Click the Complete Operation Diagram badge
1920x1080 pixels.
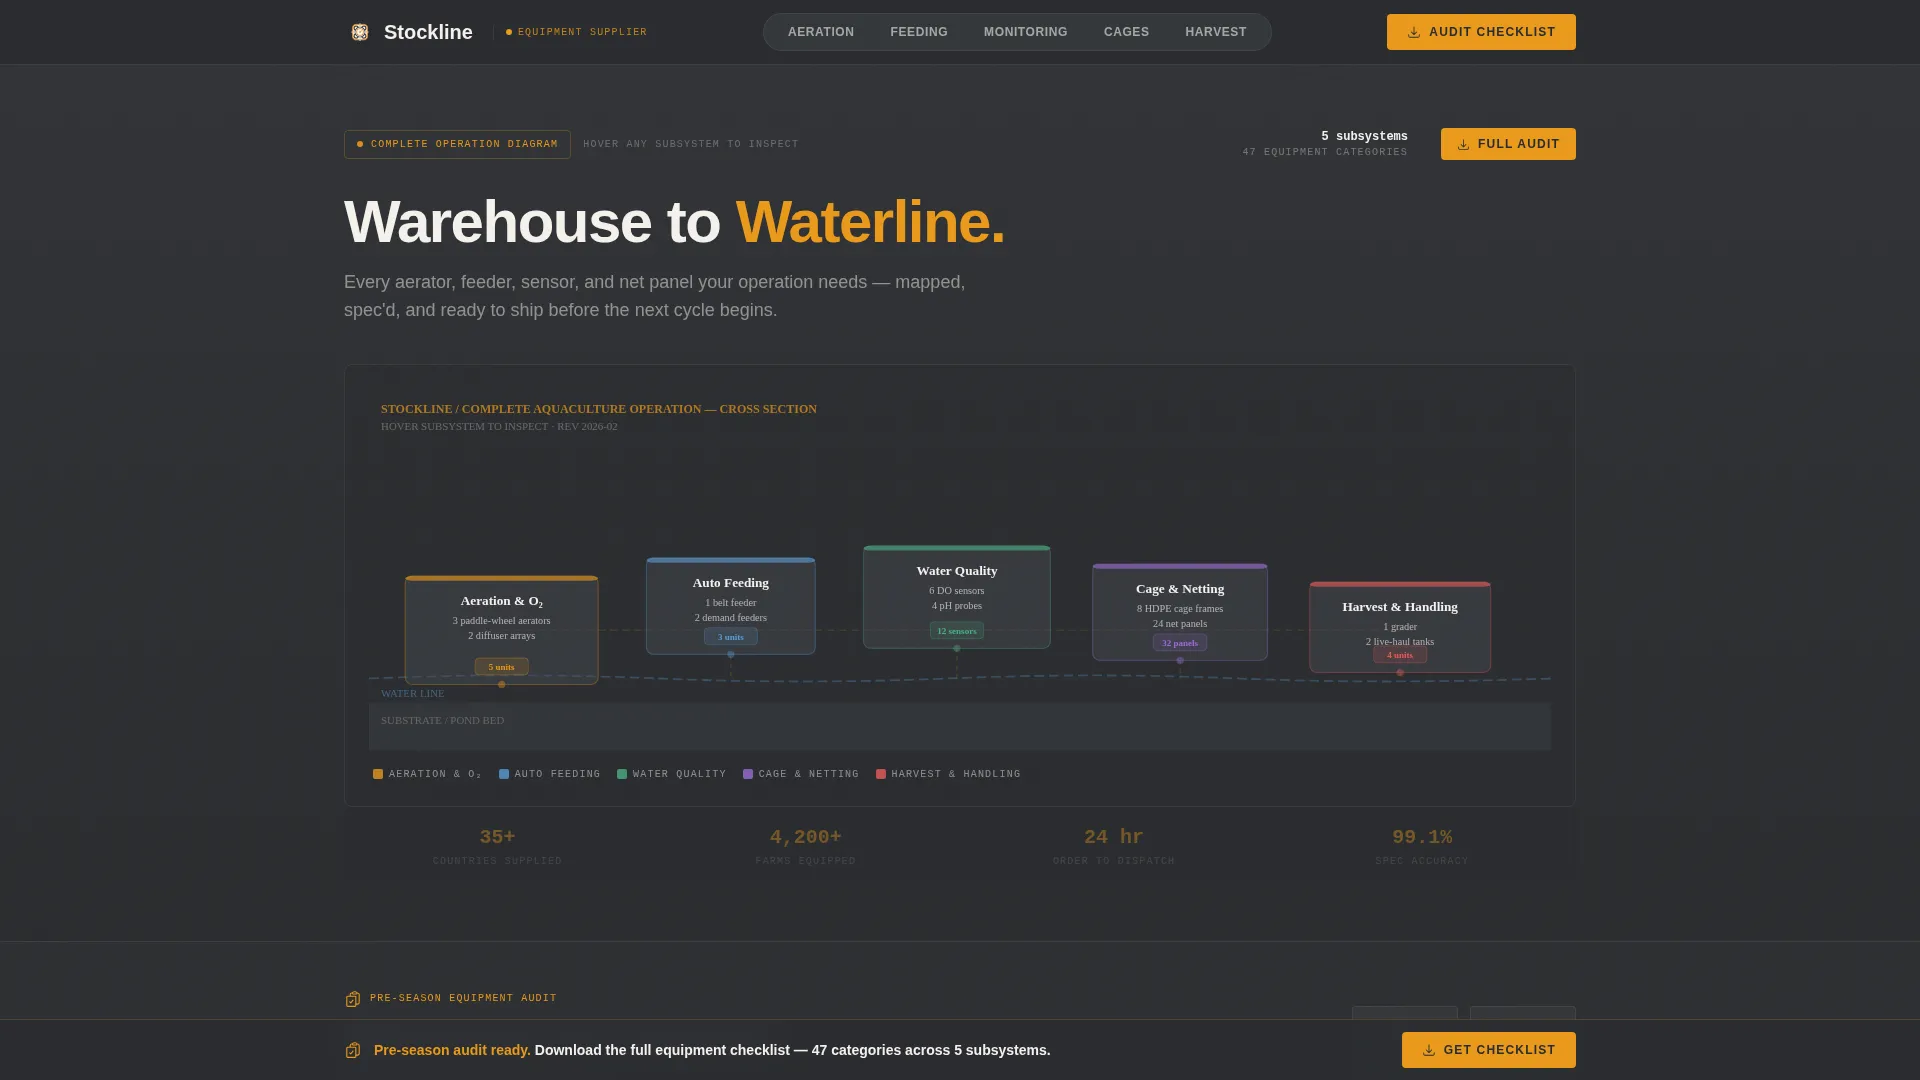457,144
